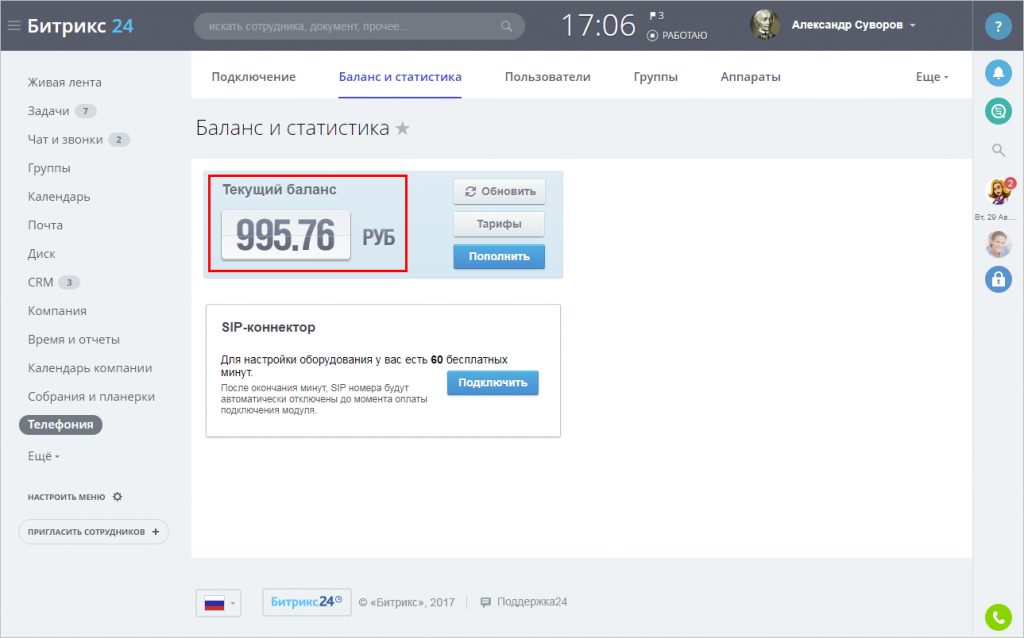This screenshot has width=1024, height=638.
Task: Click the Битрикс 24 header logo
Action: pyautogui.click(x=80, y=26)
